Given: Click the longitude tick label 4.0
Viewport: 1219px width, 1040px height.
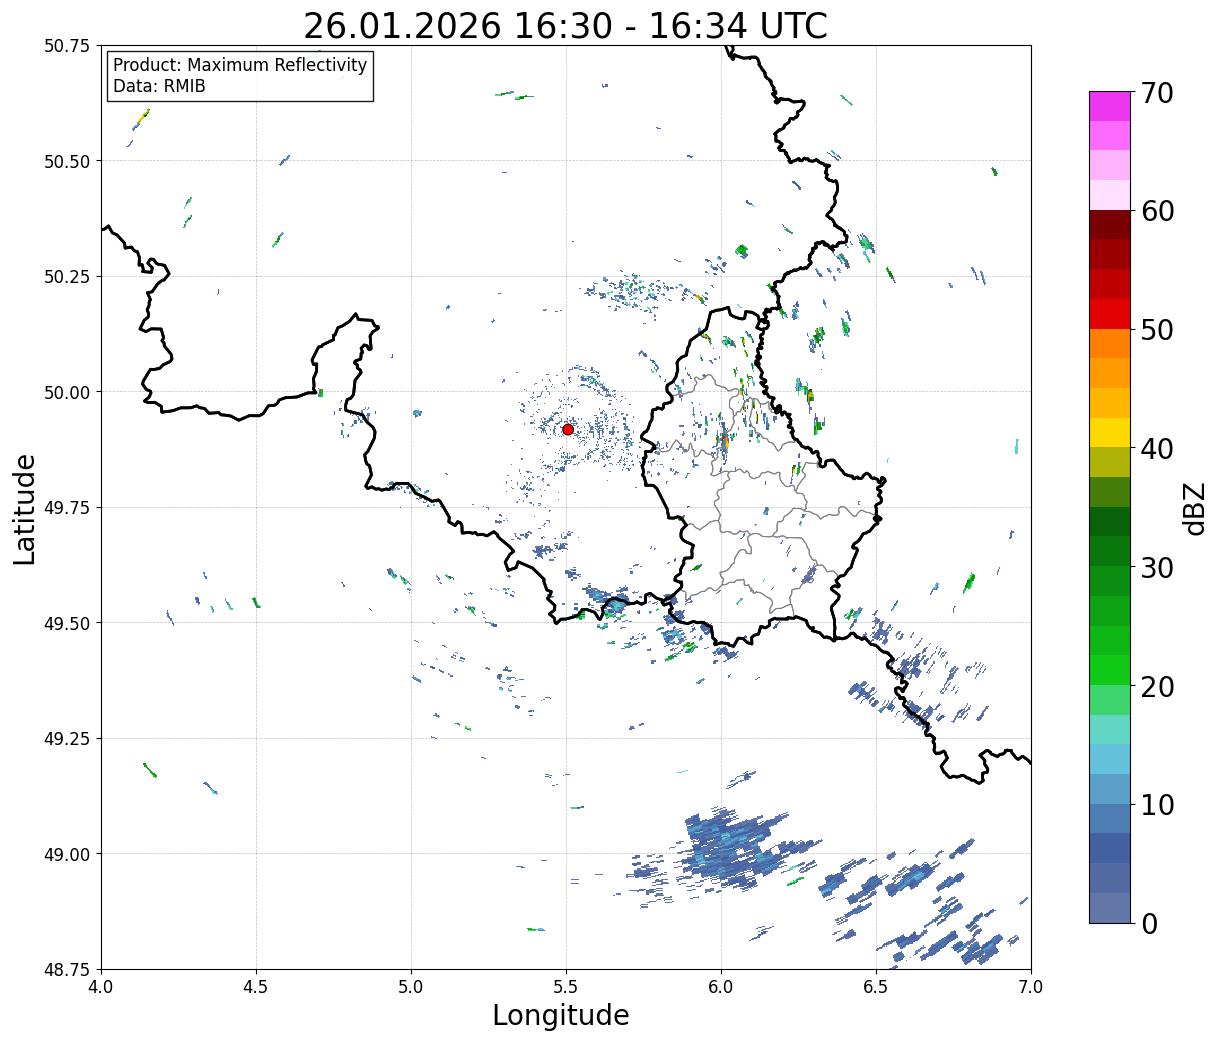Looking at the screenshot, I should point(101,987).
